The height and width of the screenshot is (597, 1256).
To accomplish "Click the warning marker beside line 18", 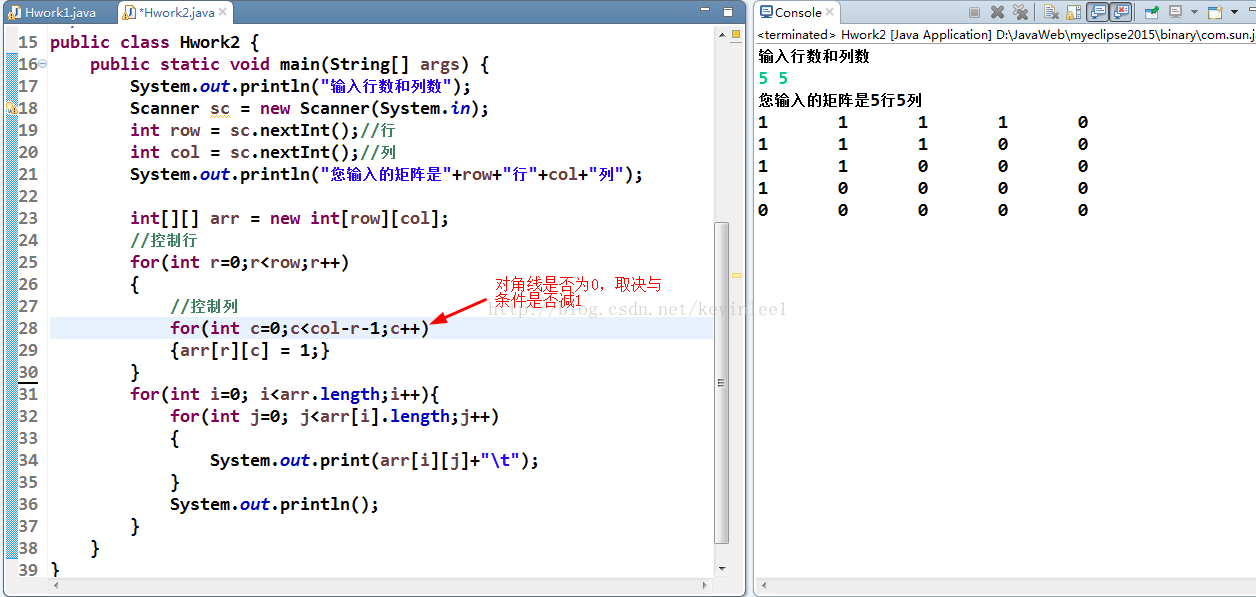I will pyautogui.click(x=11, y=108).
